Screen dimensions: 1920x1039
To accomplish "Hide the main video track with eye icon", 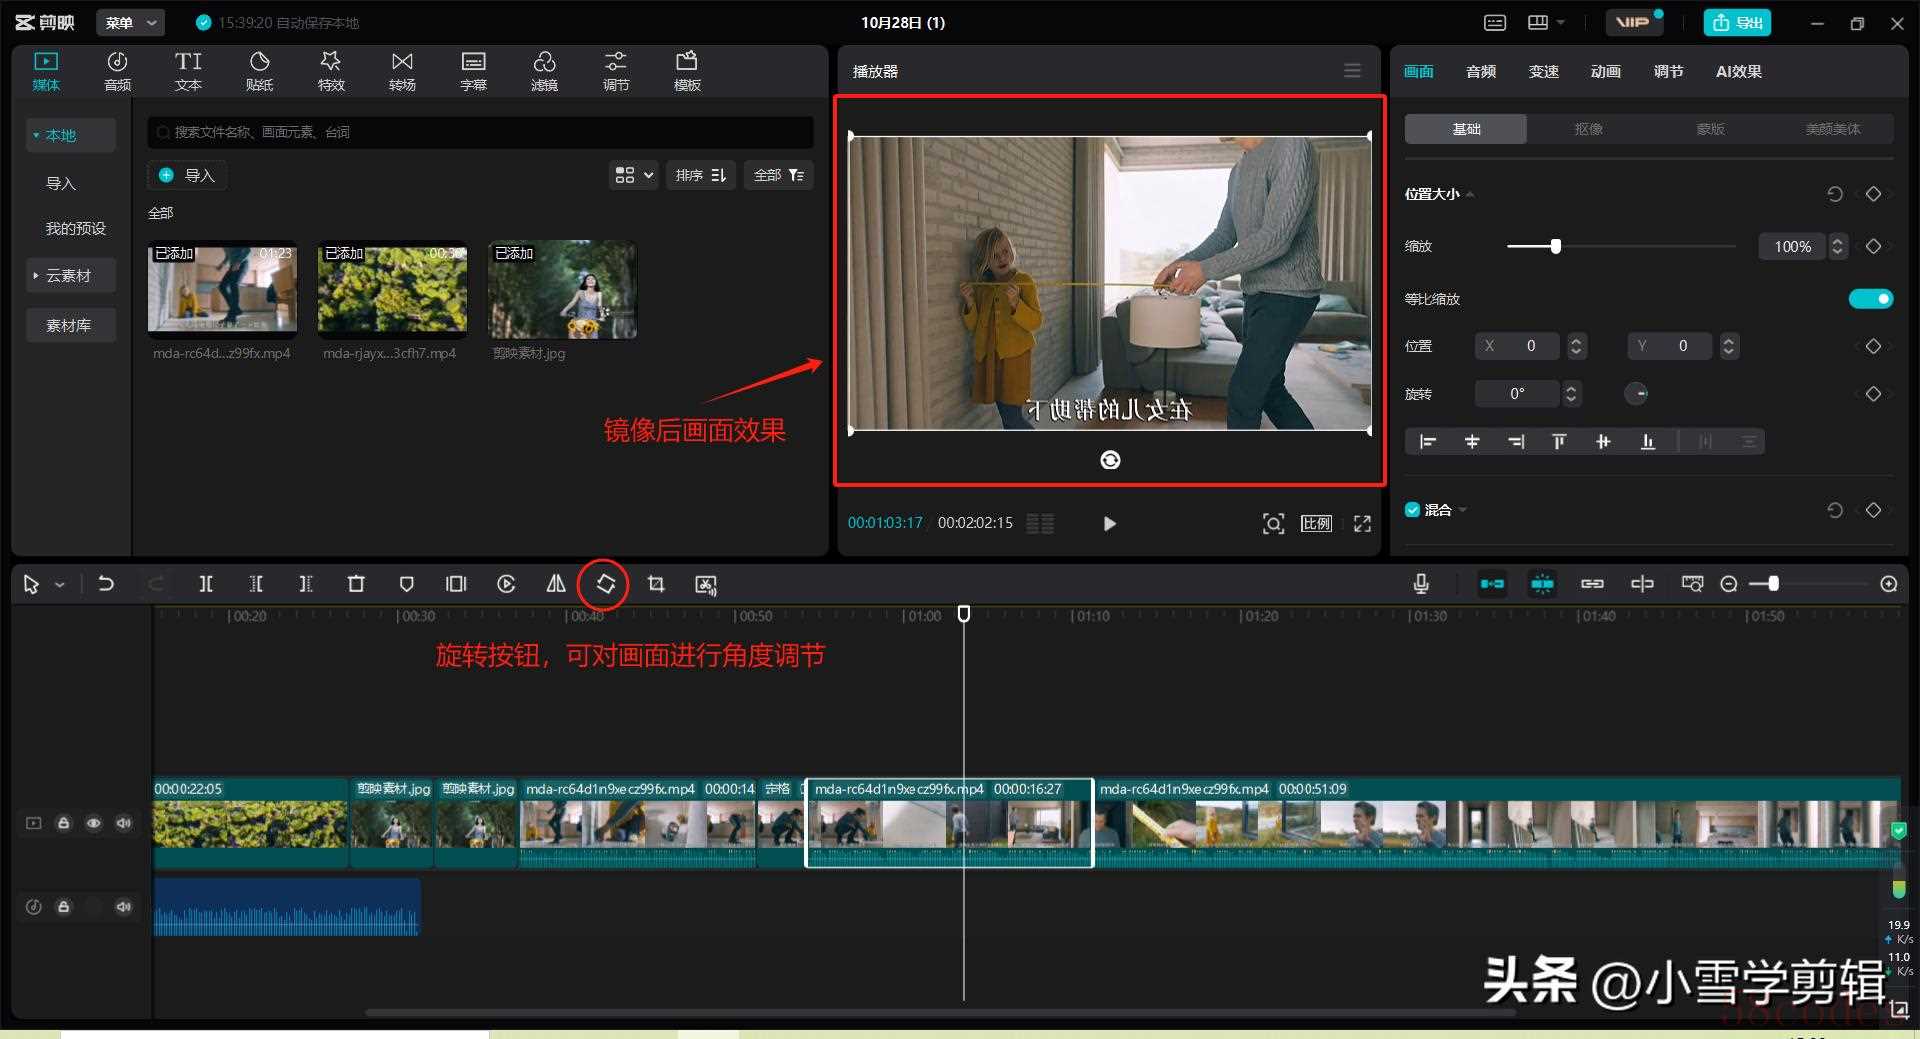I will pyautogui.click(x=94, y=823).
